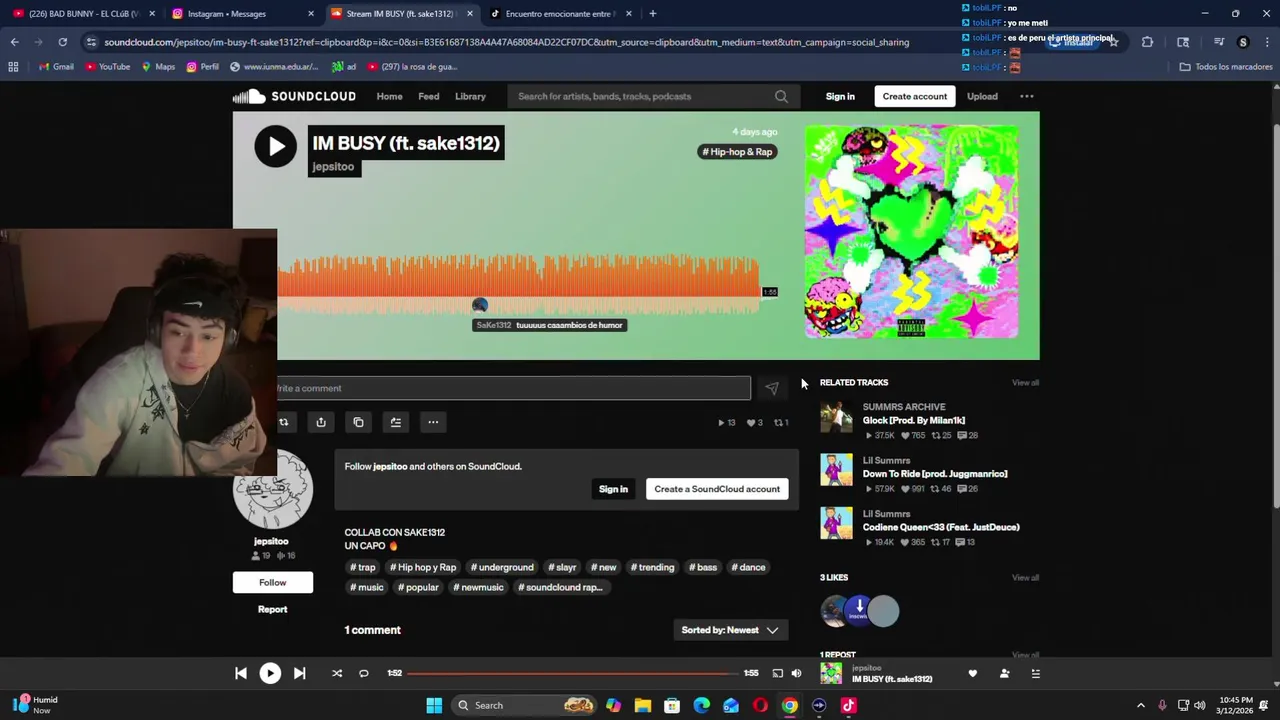
Task: Open related track Glock [Prod. By Milan1k]
Action: [x=913, y=421]
